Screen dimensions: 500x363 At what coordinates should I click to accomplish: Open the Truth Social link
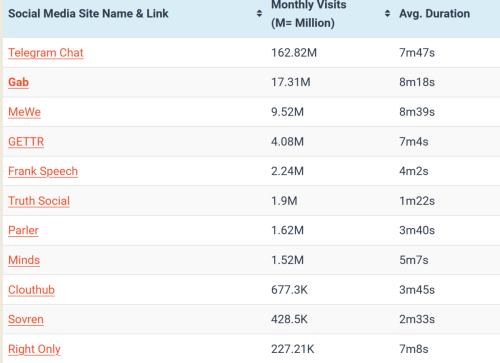[39, 201]
